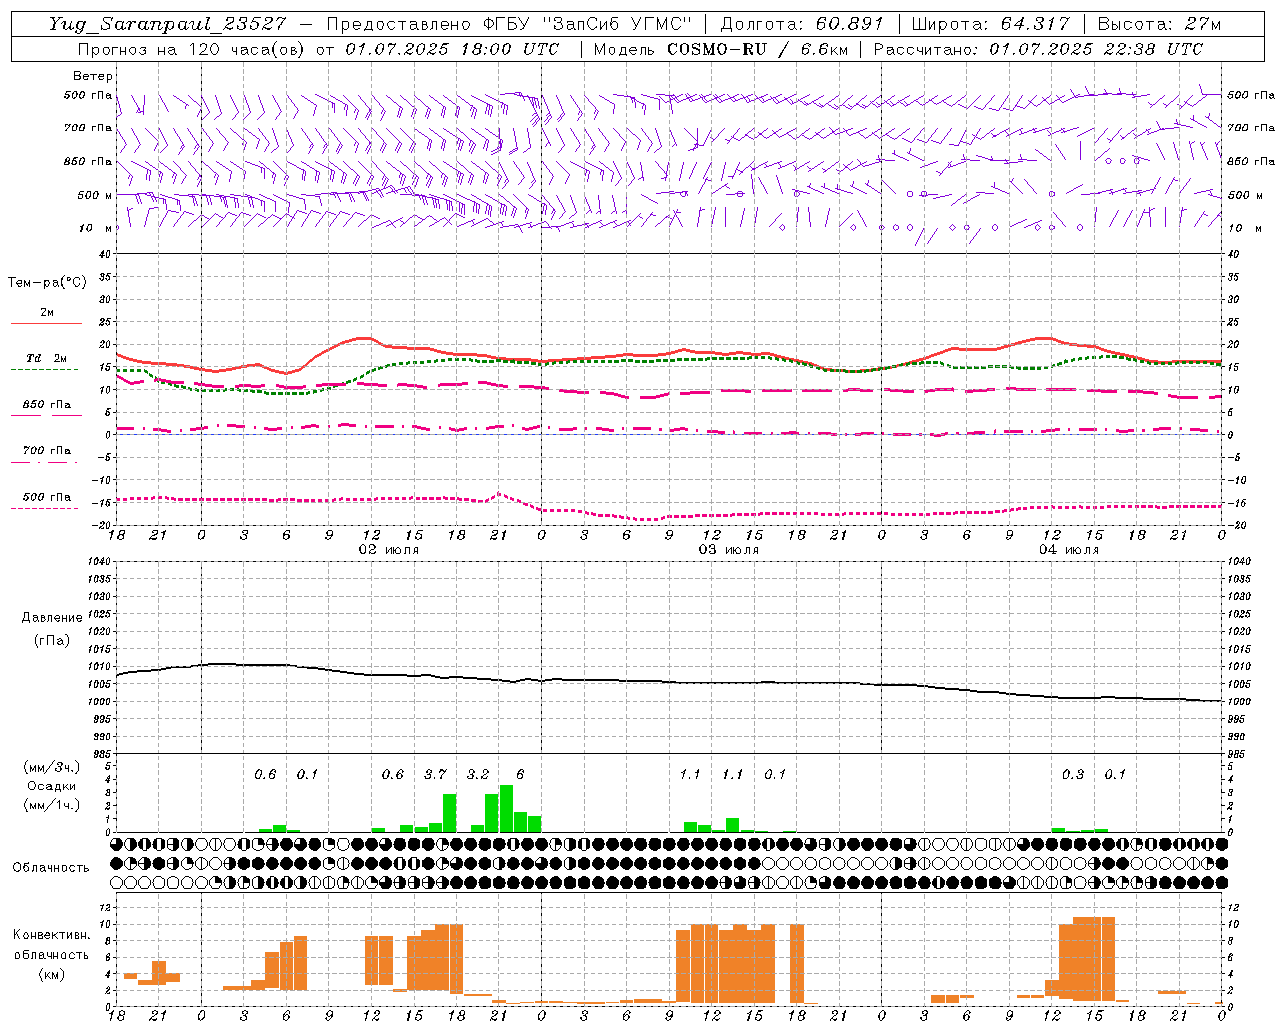Click the 2м temperature legend label
The image size is (1280, 1024).
point(47,313)
